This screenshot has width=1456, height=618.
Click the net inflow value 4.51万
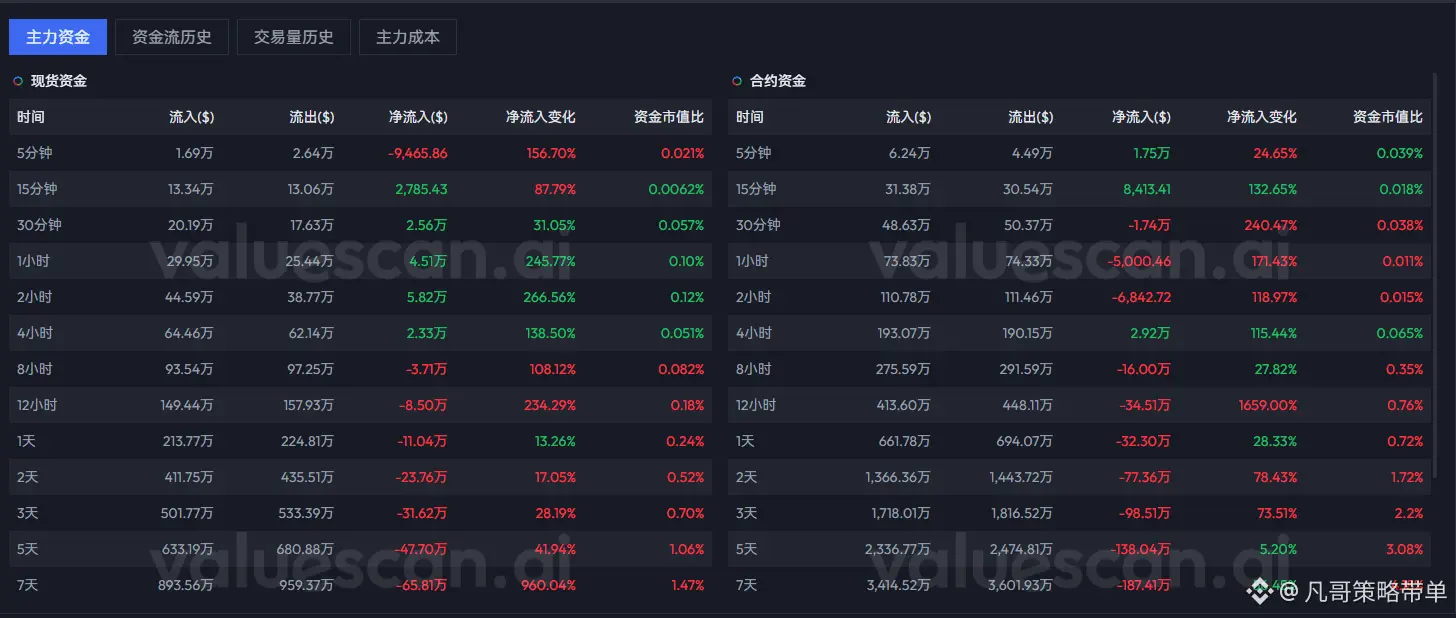point(428,261)
